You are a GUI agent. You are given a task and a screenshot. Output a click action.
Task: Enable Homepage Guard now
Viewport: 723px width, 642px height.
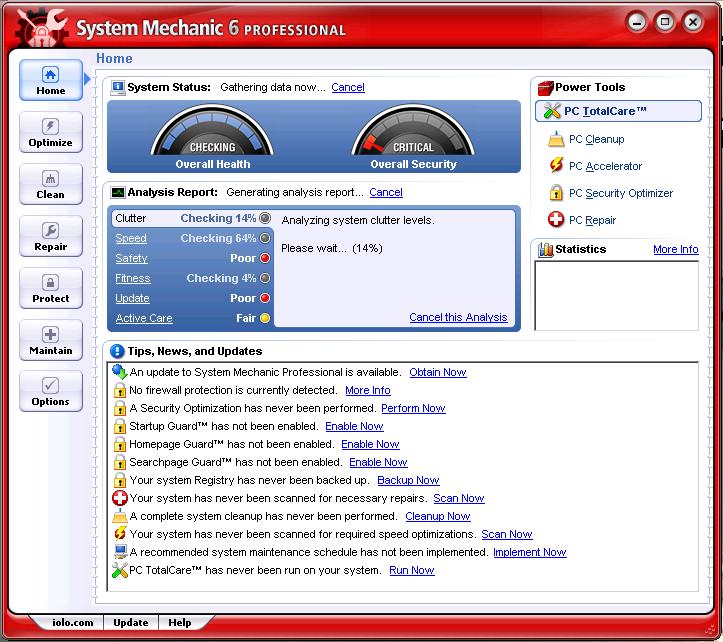(x=370, y=444)
